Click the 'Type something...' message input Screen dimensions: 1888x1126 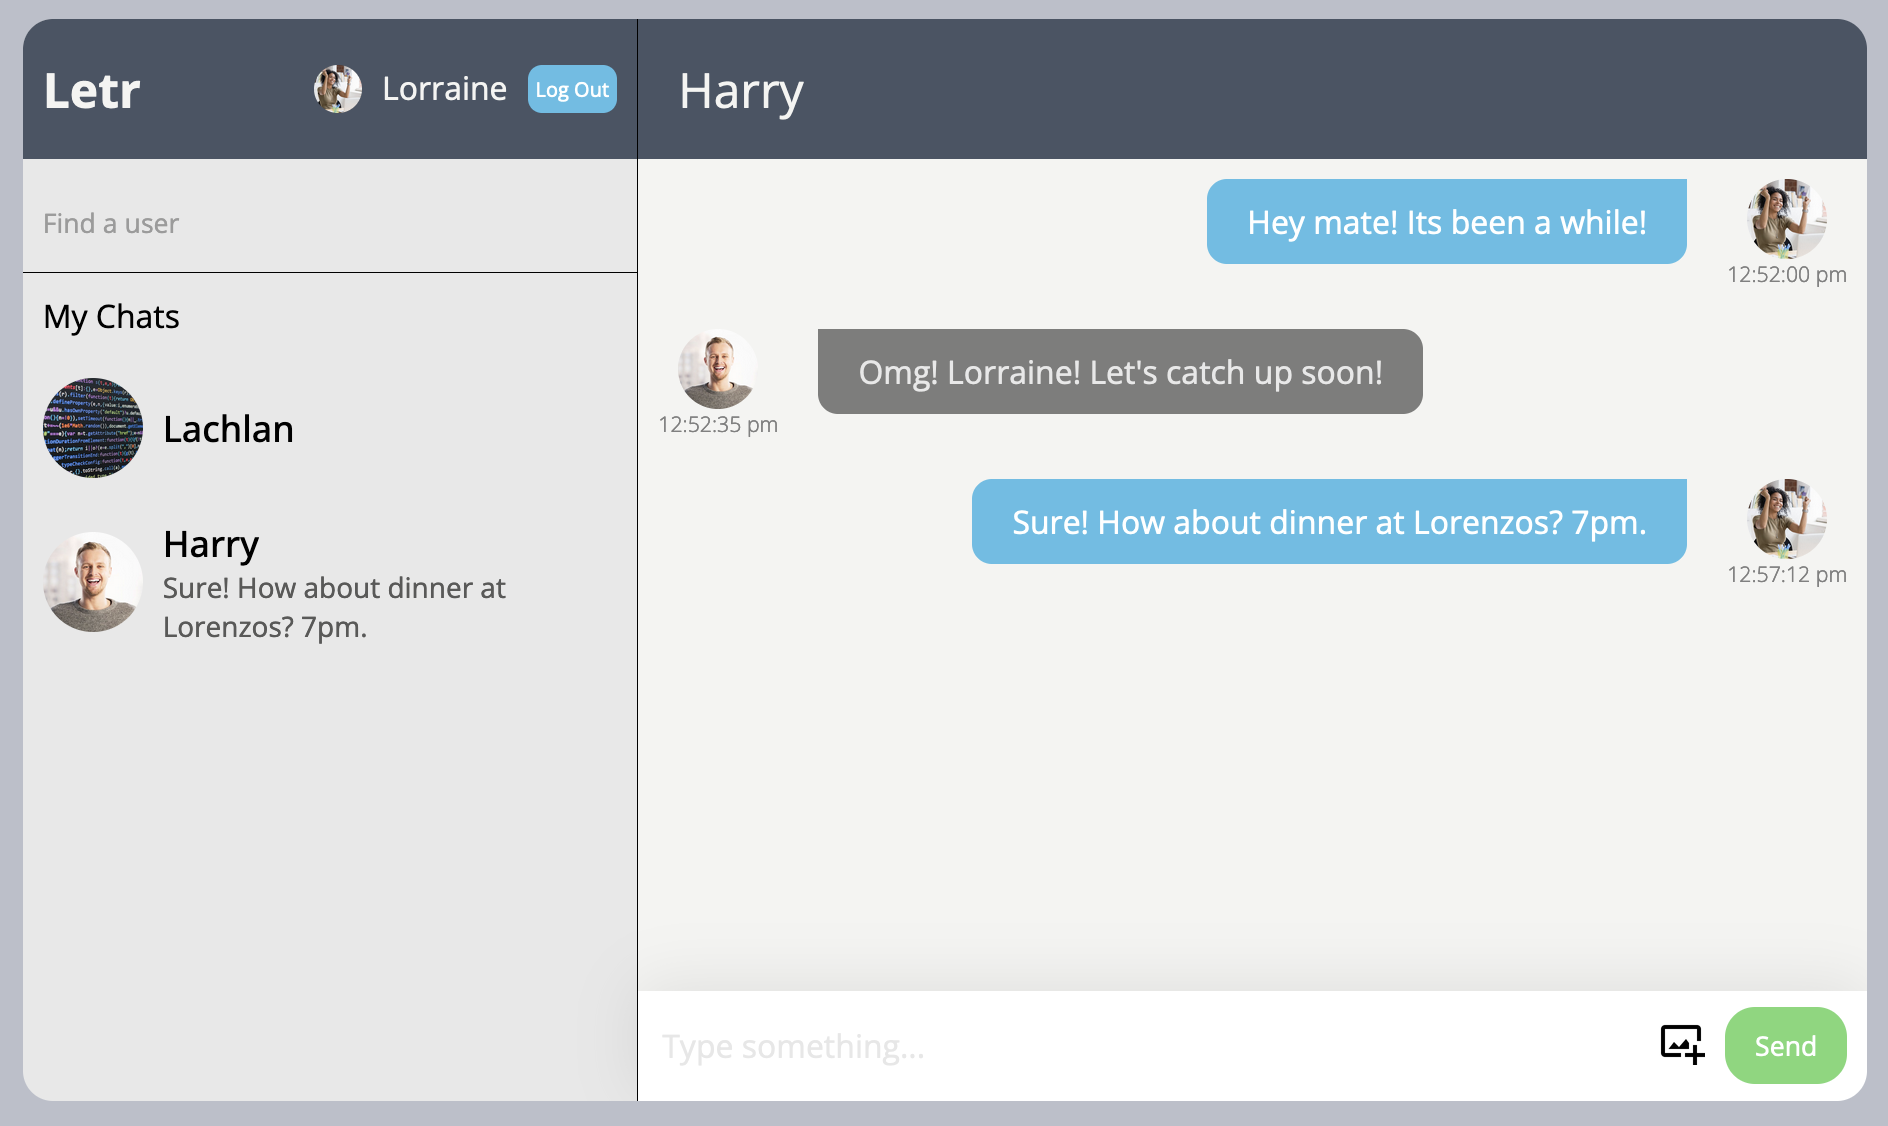1140,1046
